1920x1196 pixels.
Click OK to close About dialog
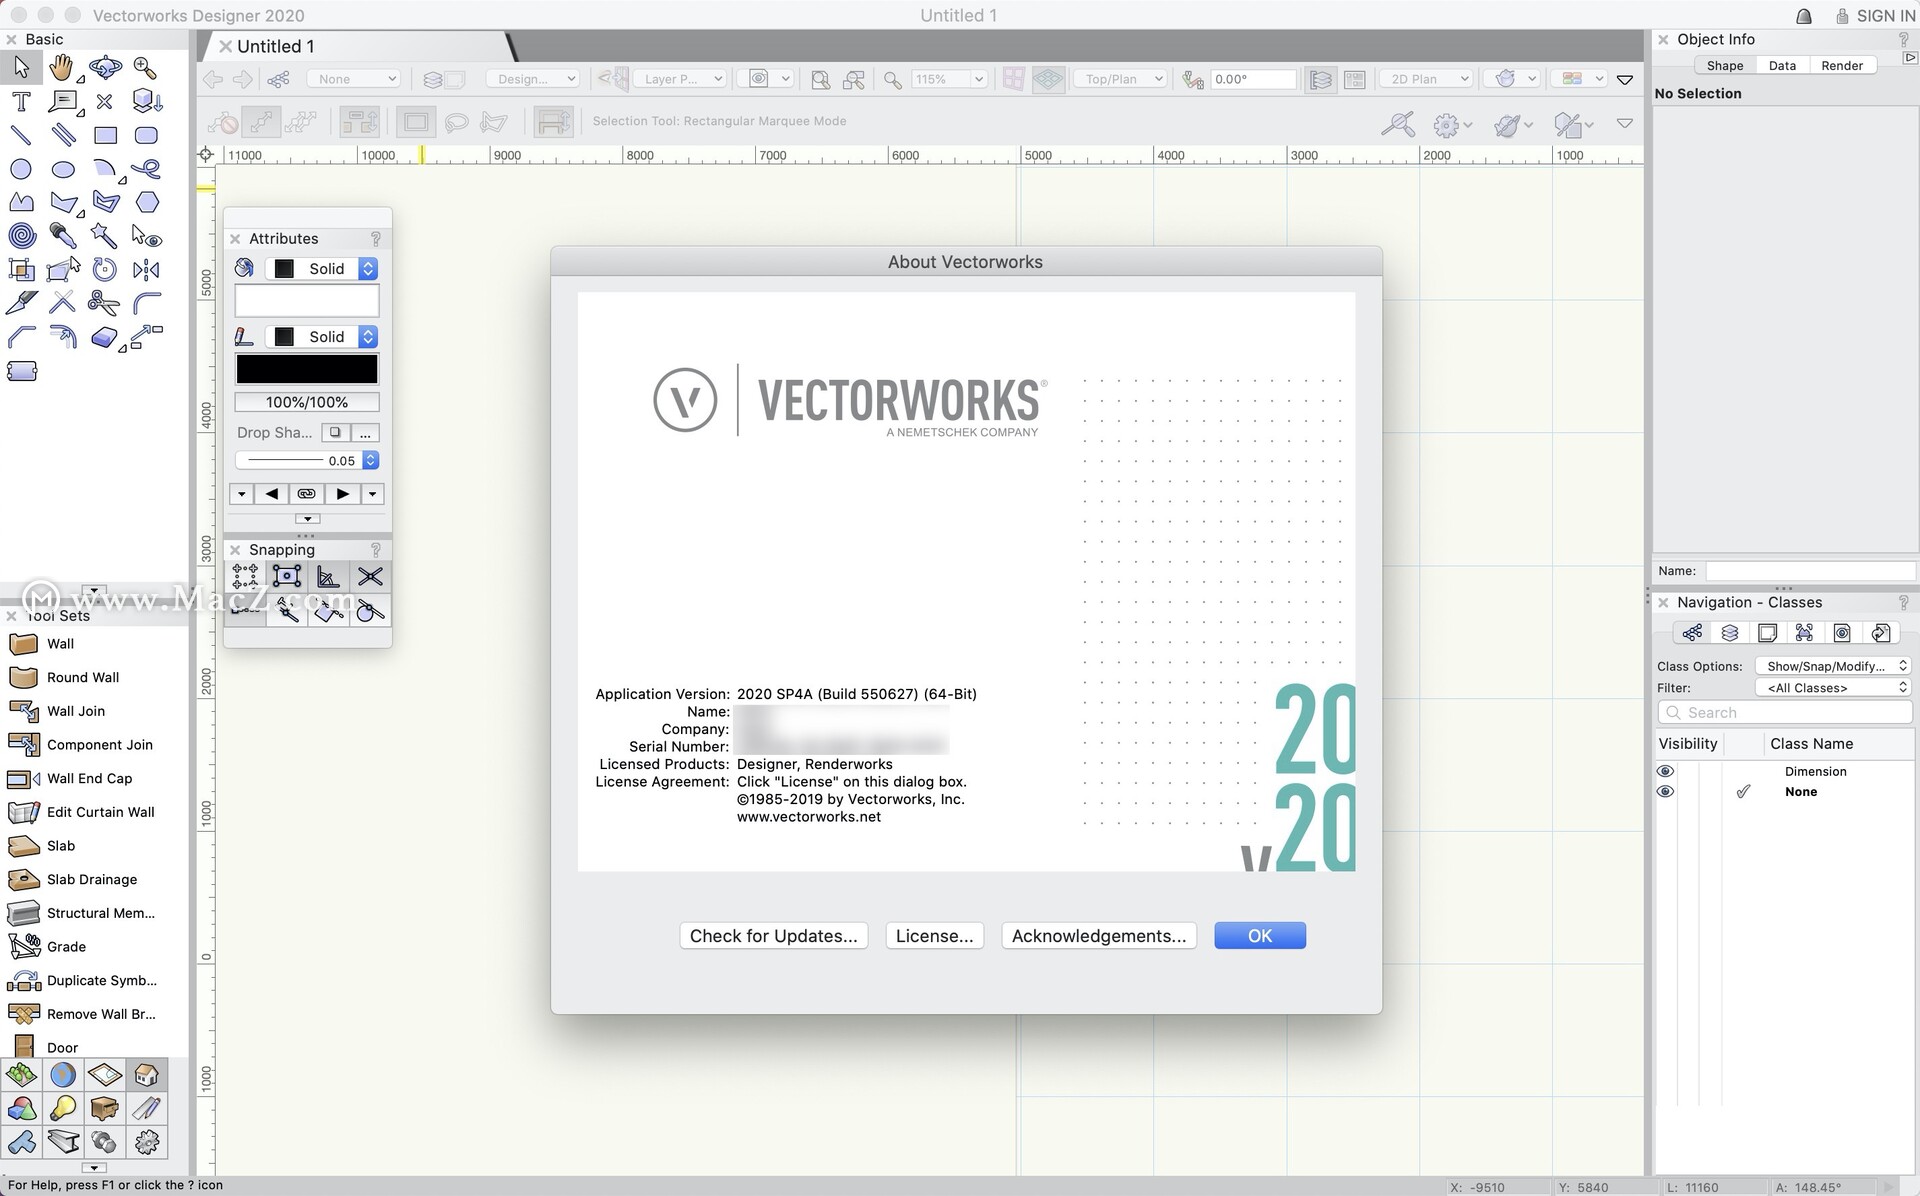[1260, 936]
